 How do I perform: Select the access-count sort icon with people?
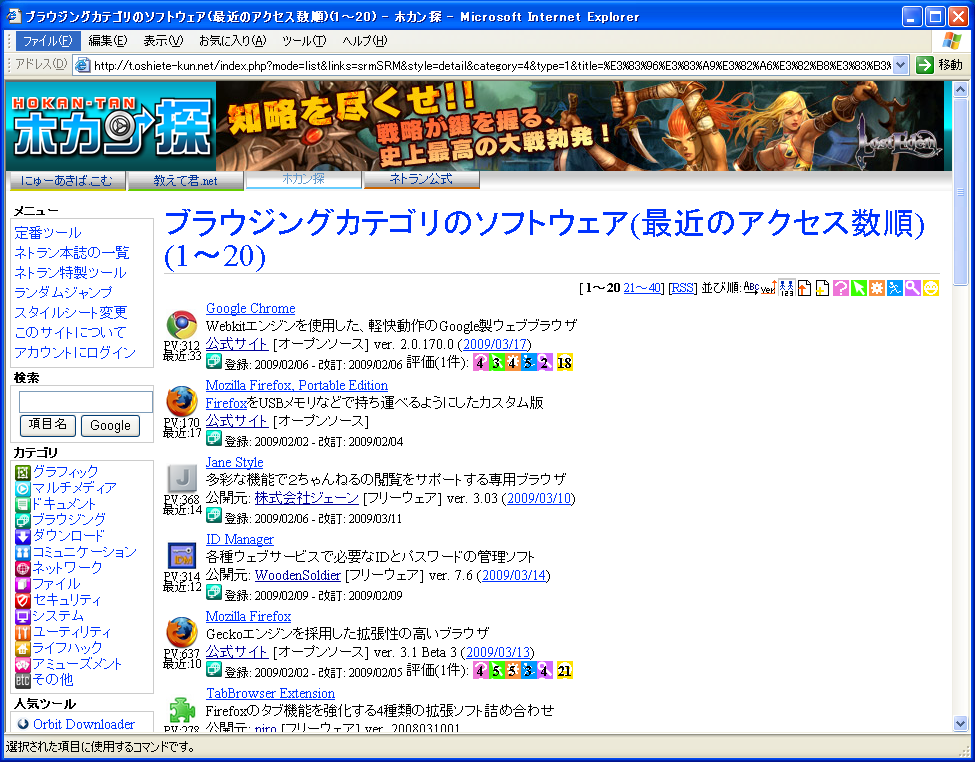pyautogui.click(x=787, y=288)
